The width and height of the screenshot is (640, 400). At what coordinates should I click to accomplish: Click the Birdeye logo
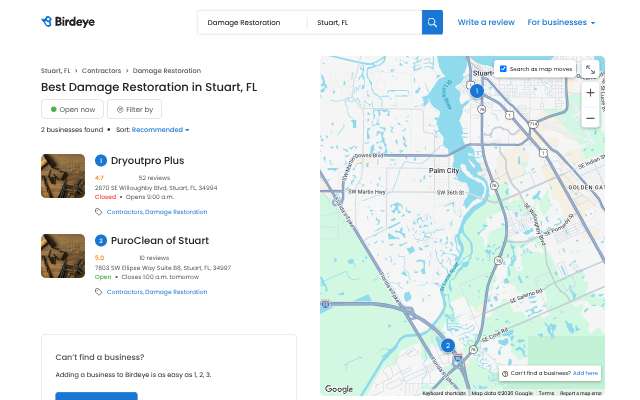(x=68, y=22)
